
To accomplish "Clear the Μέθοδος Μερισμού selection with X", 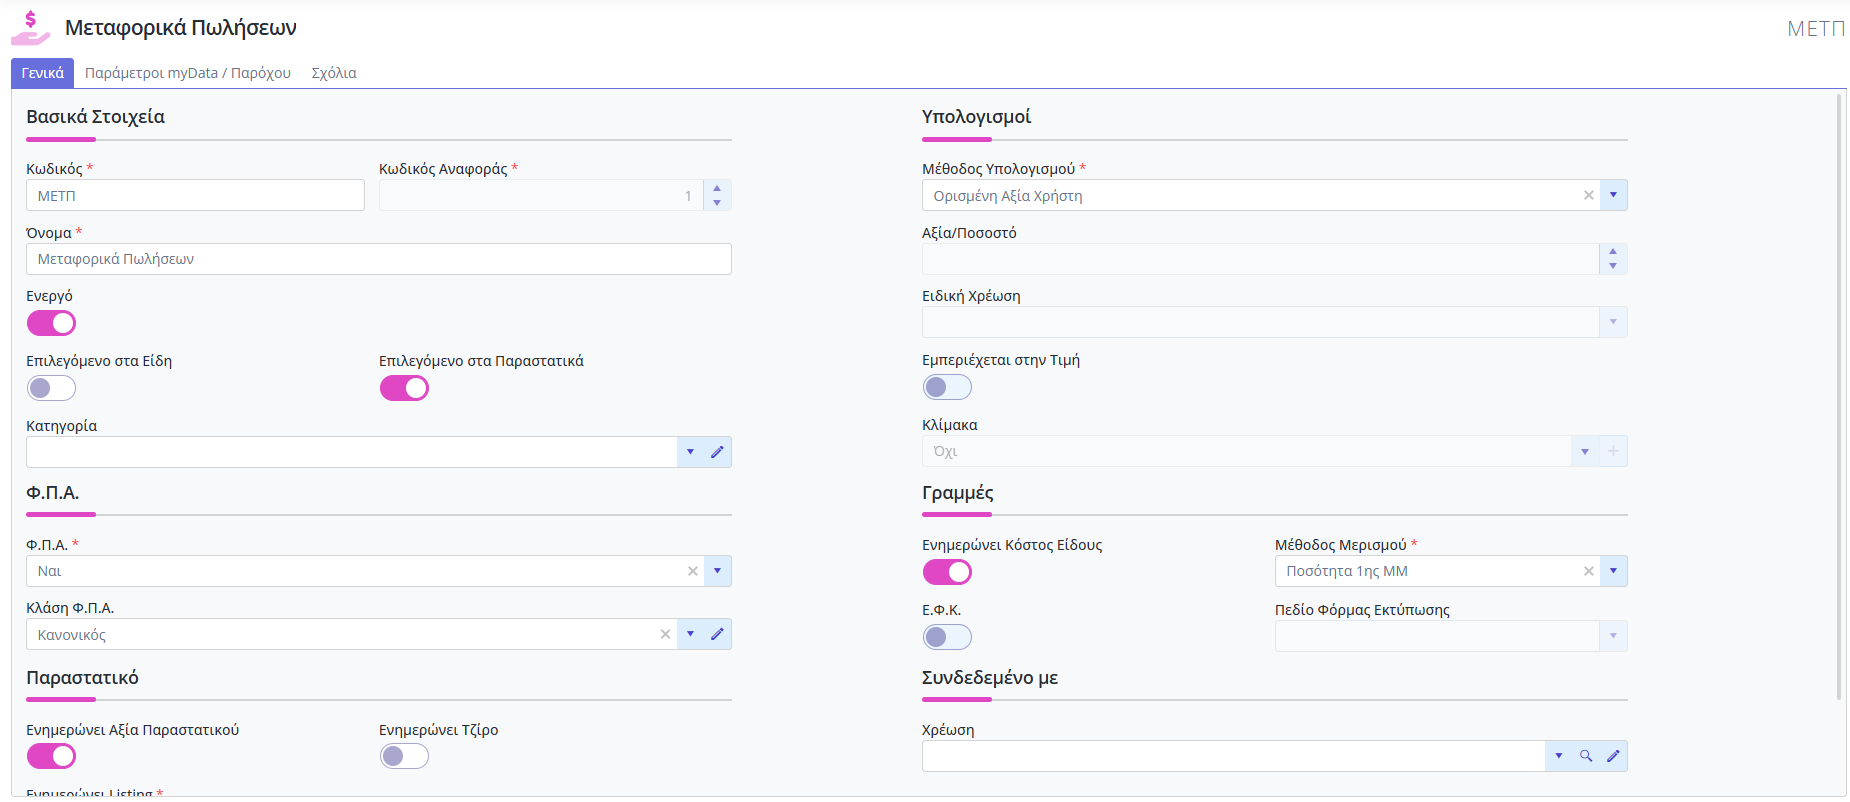I will (x=1588, y=571).
